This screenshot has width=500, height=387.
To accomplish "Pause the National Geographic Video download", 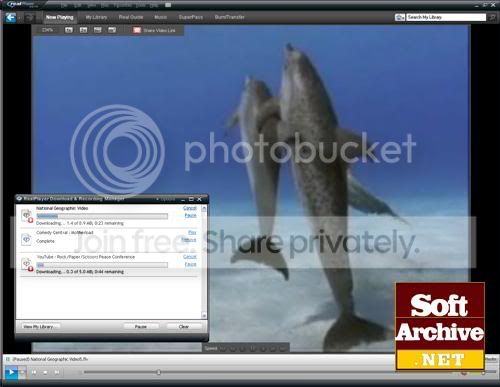I will 190,215.
